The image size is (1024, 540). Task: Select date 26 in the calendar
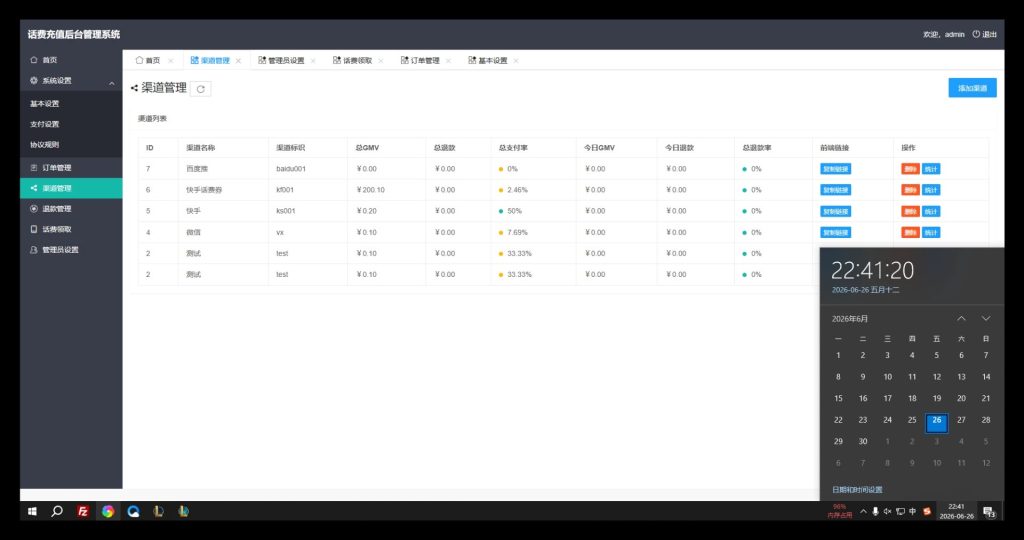coord(936,421)
